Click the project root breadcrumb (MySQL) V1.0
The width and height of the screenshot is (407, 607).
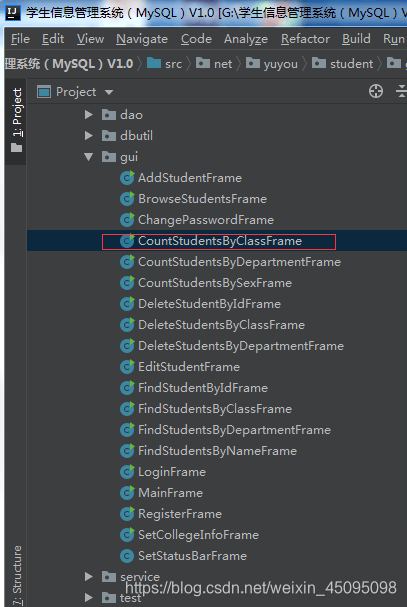coord(69,63)
